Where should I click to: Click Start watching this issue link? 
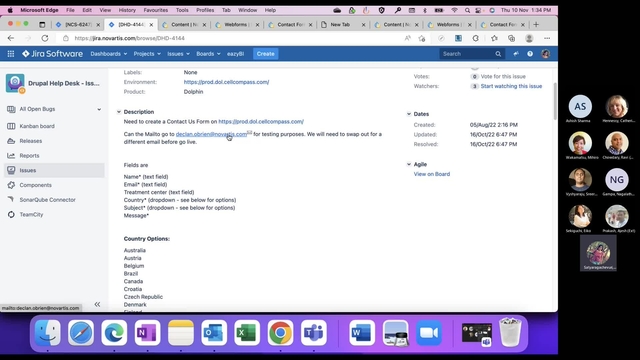[x=511, y=86]
